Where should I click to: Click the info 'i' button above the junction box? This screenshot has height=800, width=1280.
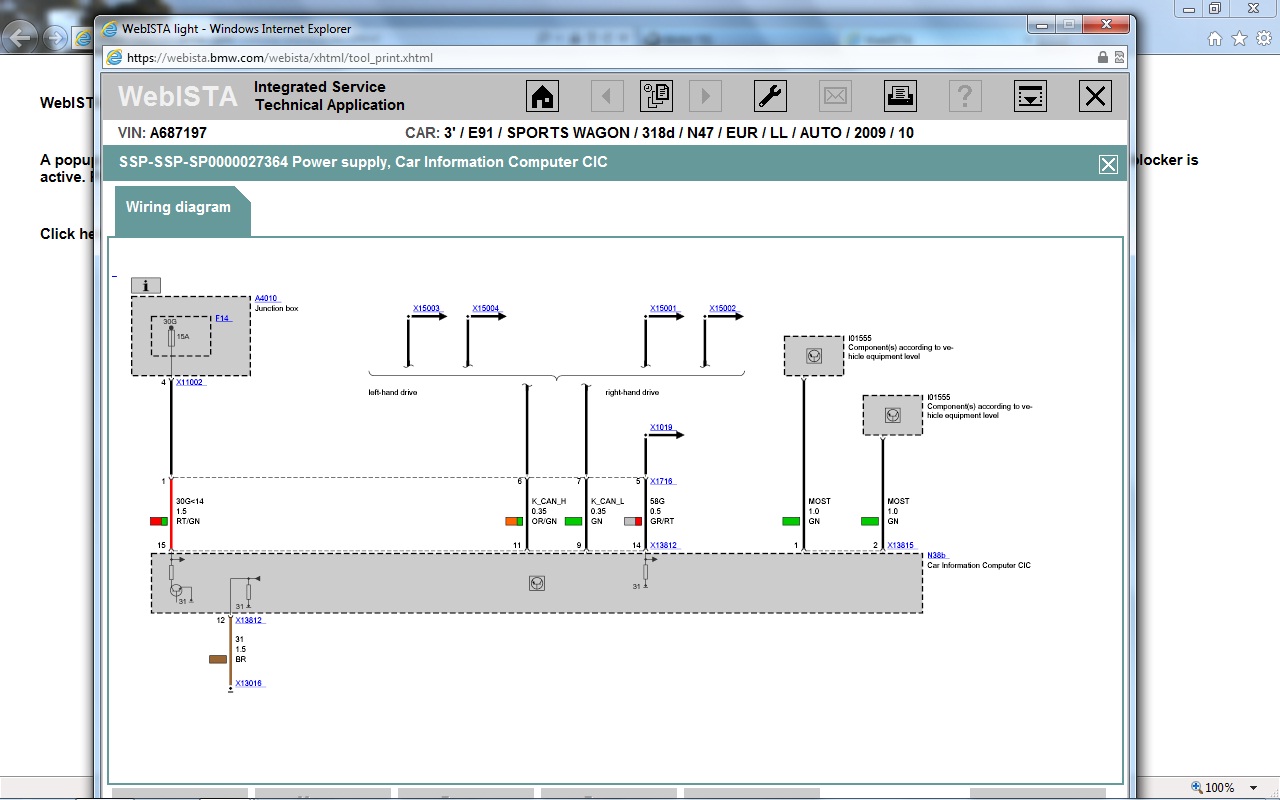pos(146,286)
